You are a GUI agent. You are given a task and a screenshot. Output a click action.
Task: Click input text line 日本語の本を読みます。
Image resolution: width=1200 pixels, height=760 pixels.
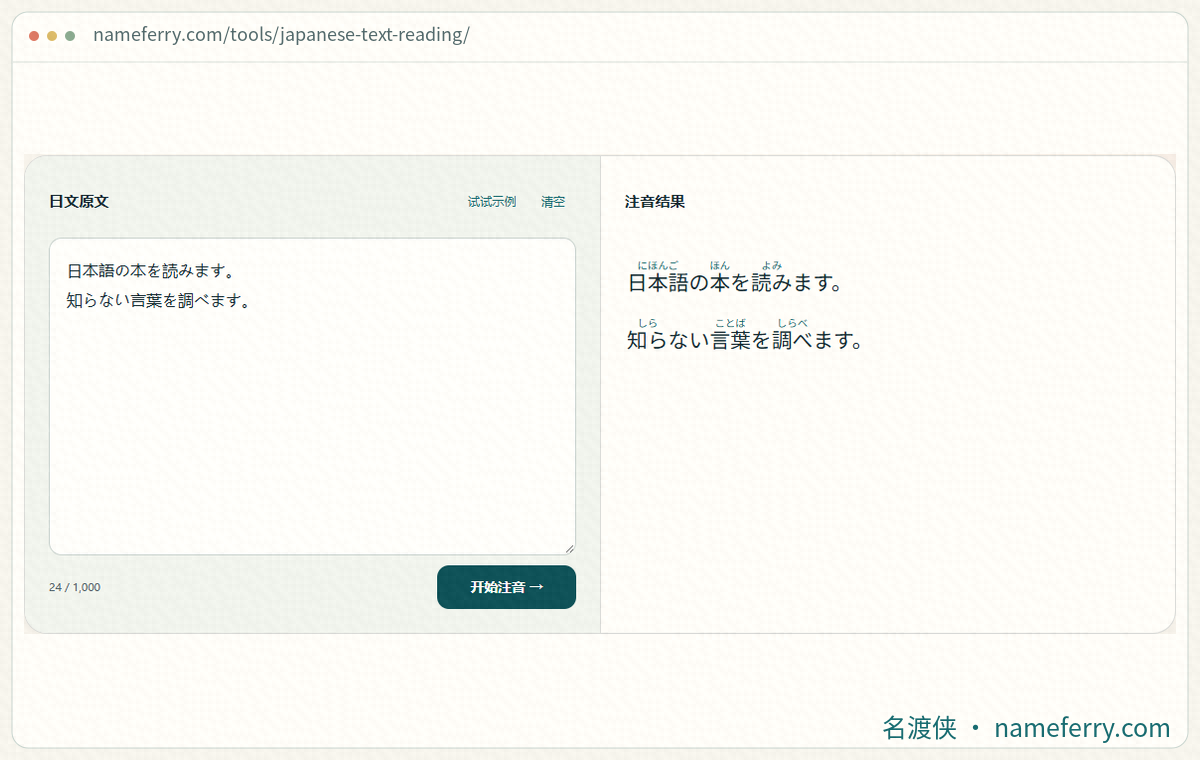click(x=150, y=270)
